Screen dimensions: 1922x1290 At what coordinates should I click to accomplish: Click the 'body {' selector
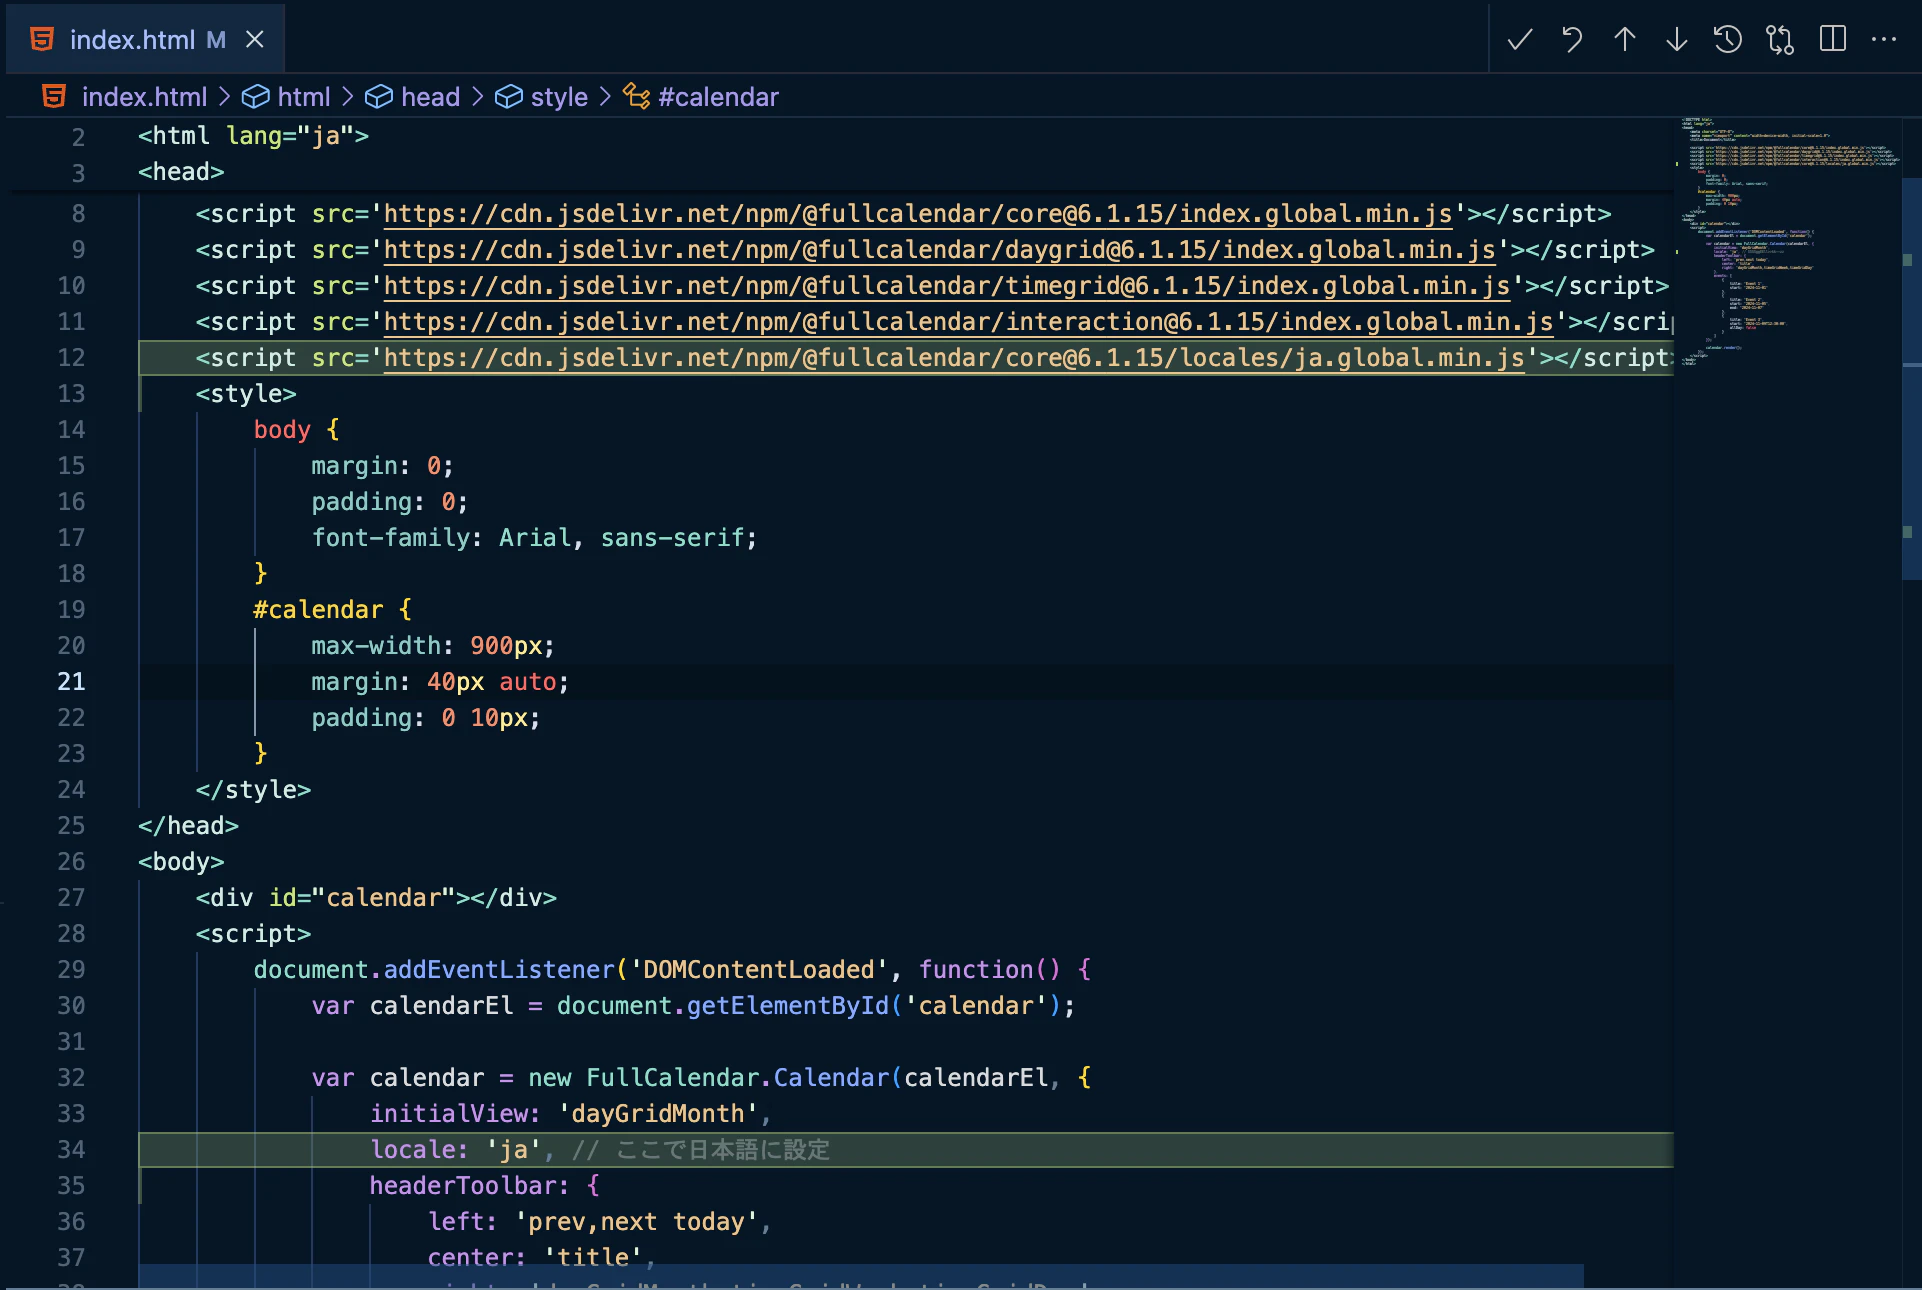pos(297,430)
